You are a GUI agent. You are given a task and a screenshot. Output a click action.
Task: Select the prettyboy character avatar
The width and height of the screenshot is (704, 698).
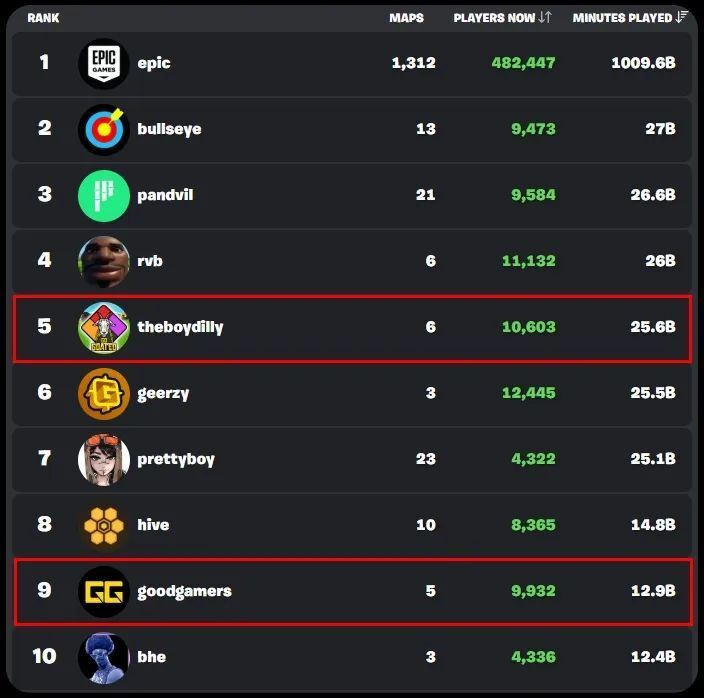(x=103, y=459)
